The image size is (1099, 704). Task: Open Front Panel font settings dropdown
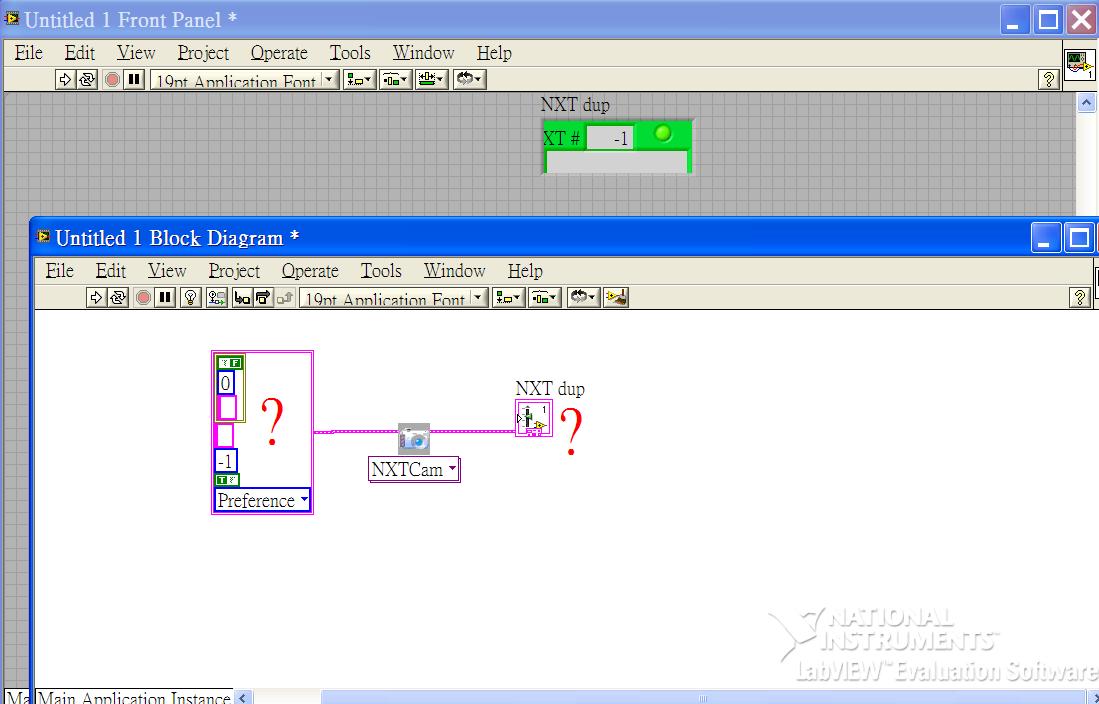pos(245,79)
